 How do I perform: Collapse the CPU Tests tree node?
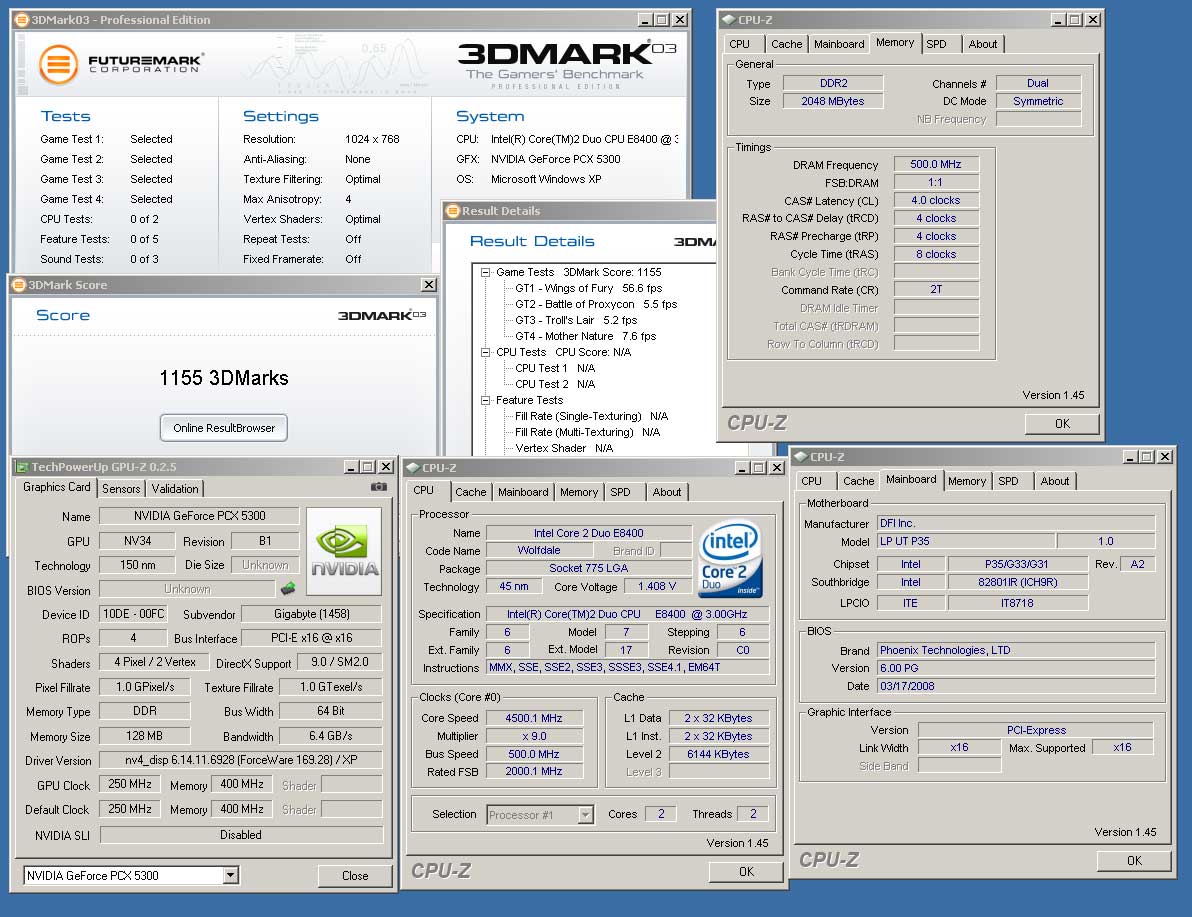(x=485, y=352)
